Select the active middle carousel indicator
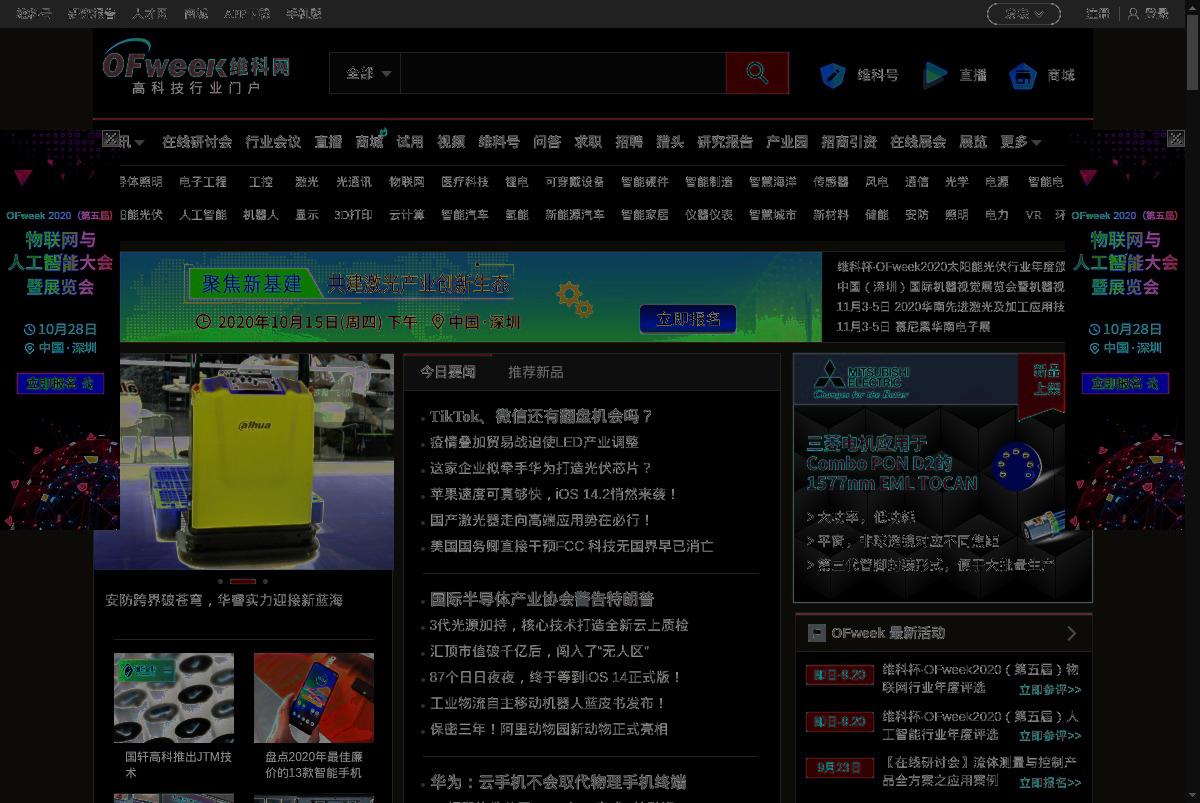The height and width of the screenshot is (803, 1200). tap(243, 581)
